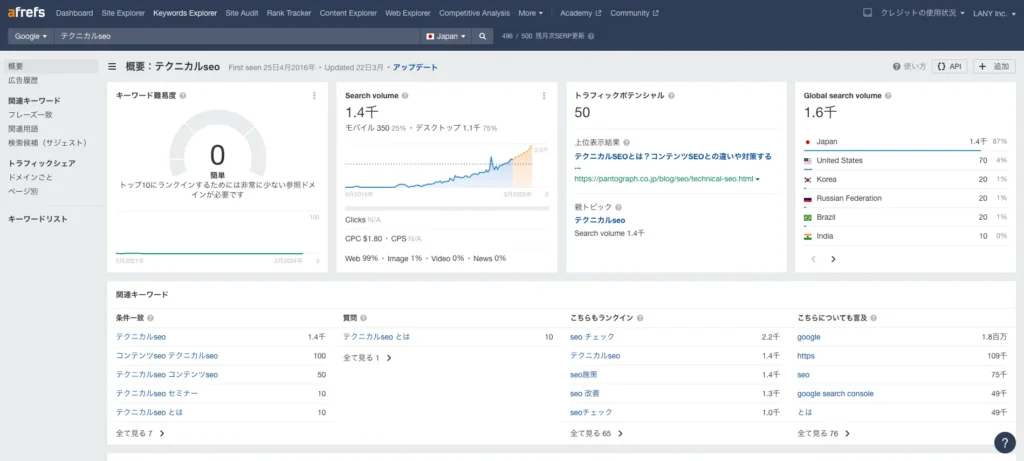
Task: Open Rank Tracker in top navigation
Action: click(289, 13)
